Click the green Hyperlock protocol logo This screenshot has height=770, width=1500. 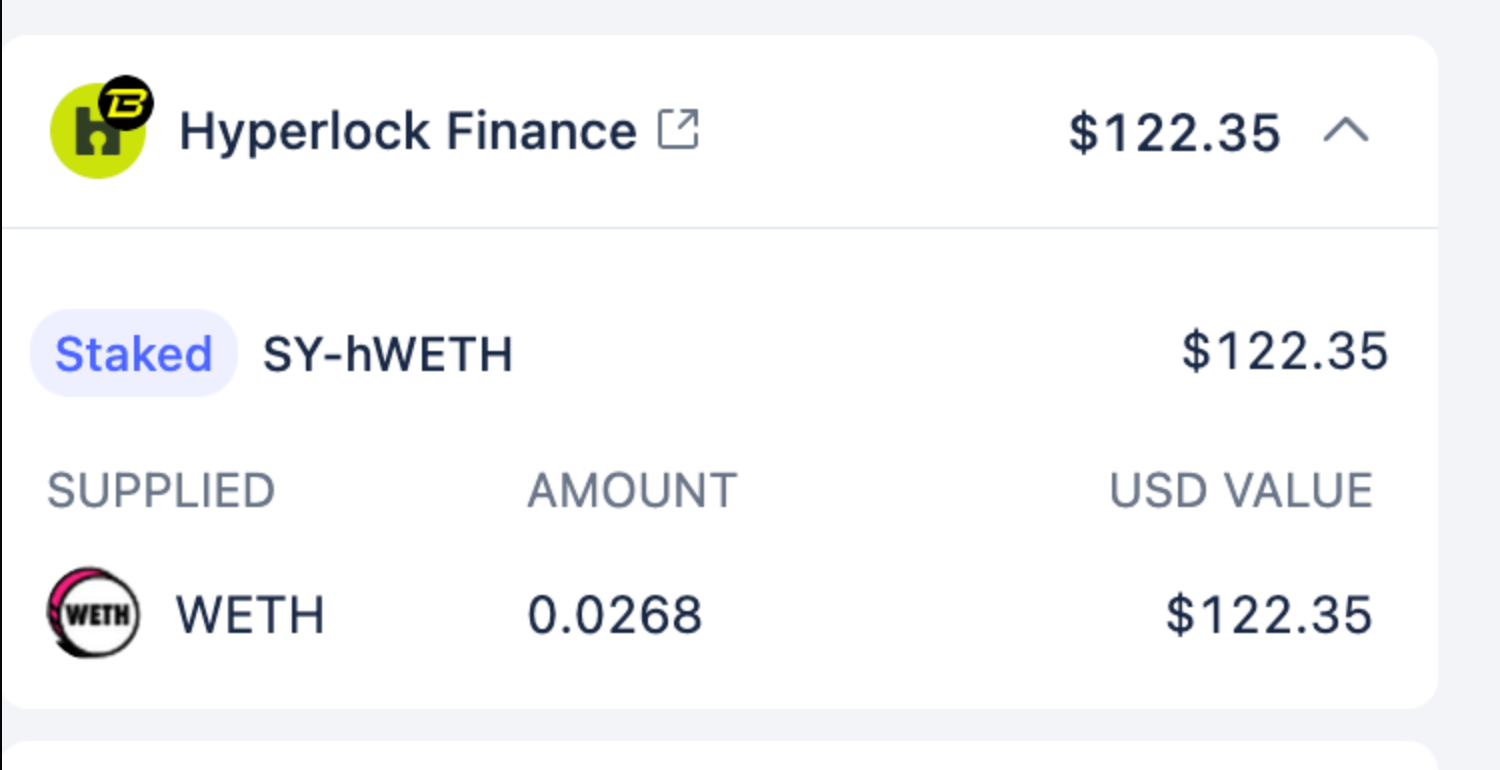click(x=94, y=138)
